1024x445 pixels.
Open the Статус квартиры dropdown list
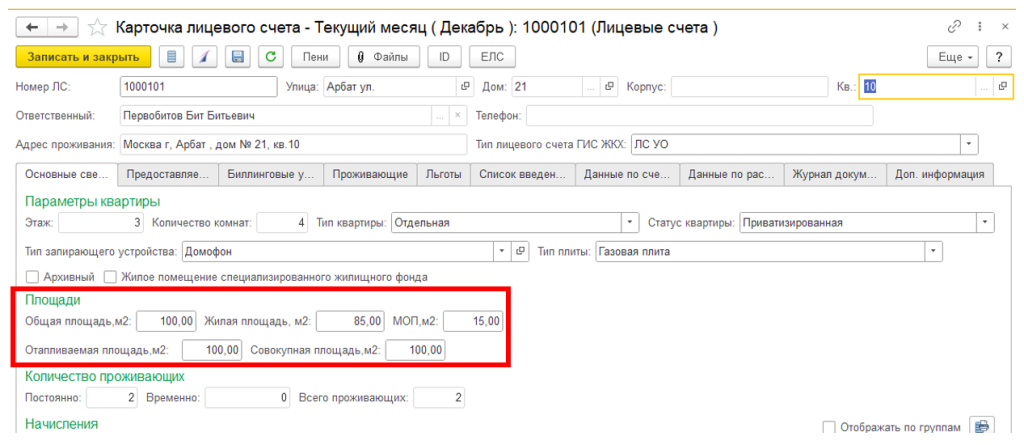[985, 222]
